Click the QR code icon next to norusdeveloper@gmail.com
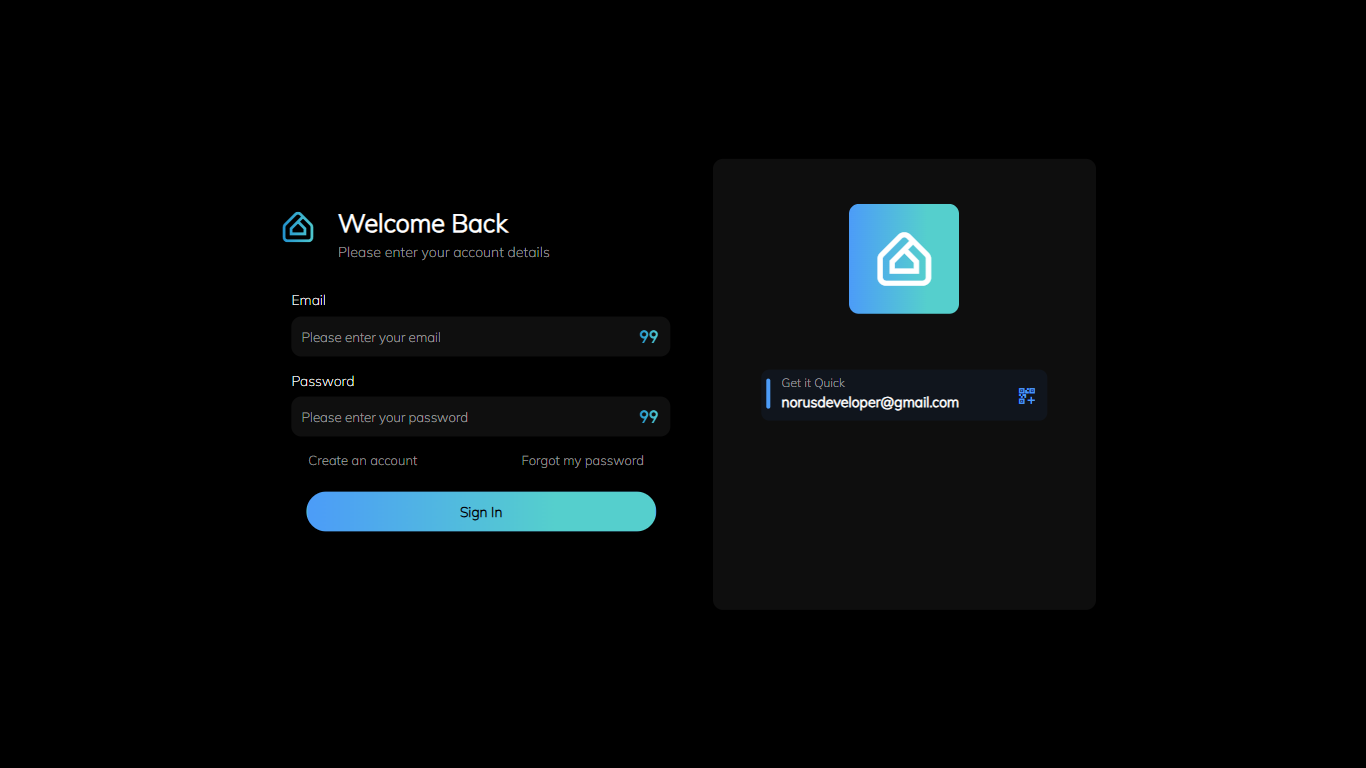This screenshot has width=1366, height=768. coord(1026,396)
